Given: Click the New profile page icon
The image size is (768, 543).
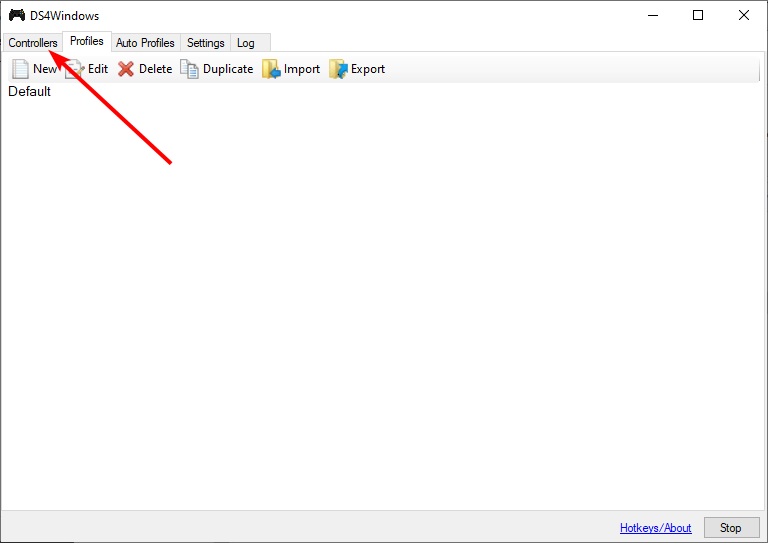Looking at the screenshot, I should point(20,69).
